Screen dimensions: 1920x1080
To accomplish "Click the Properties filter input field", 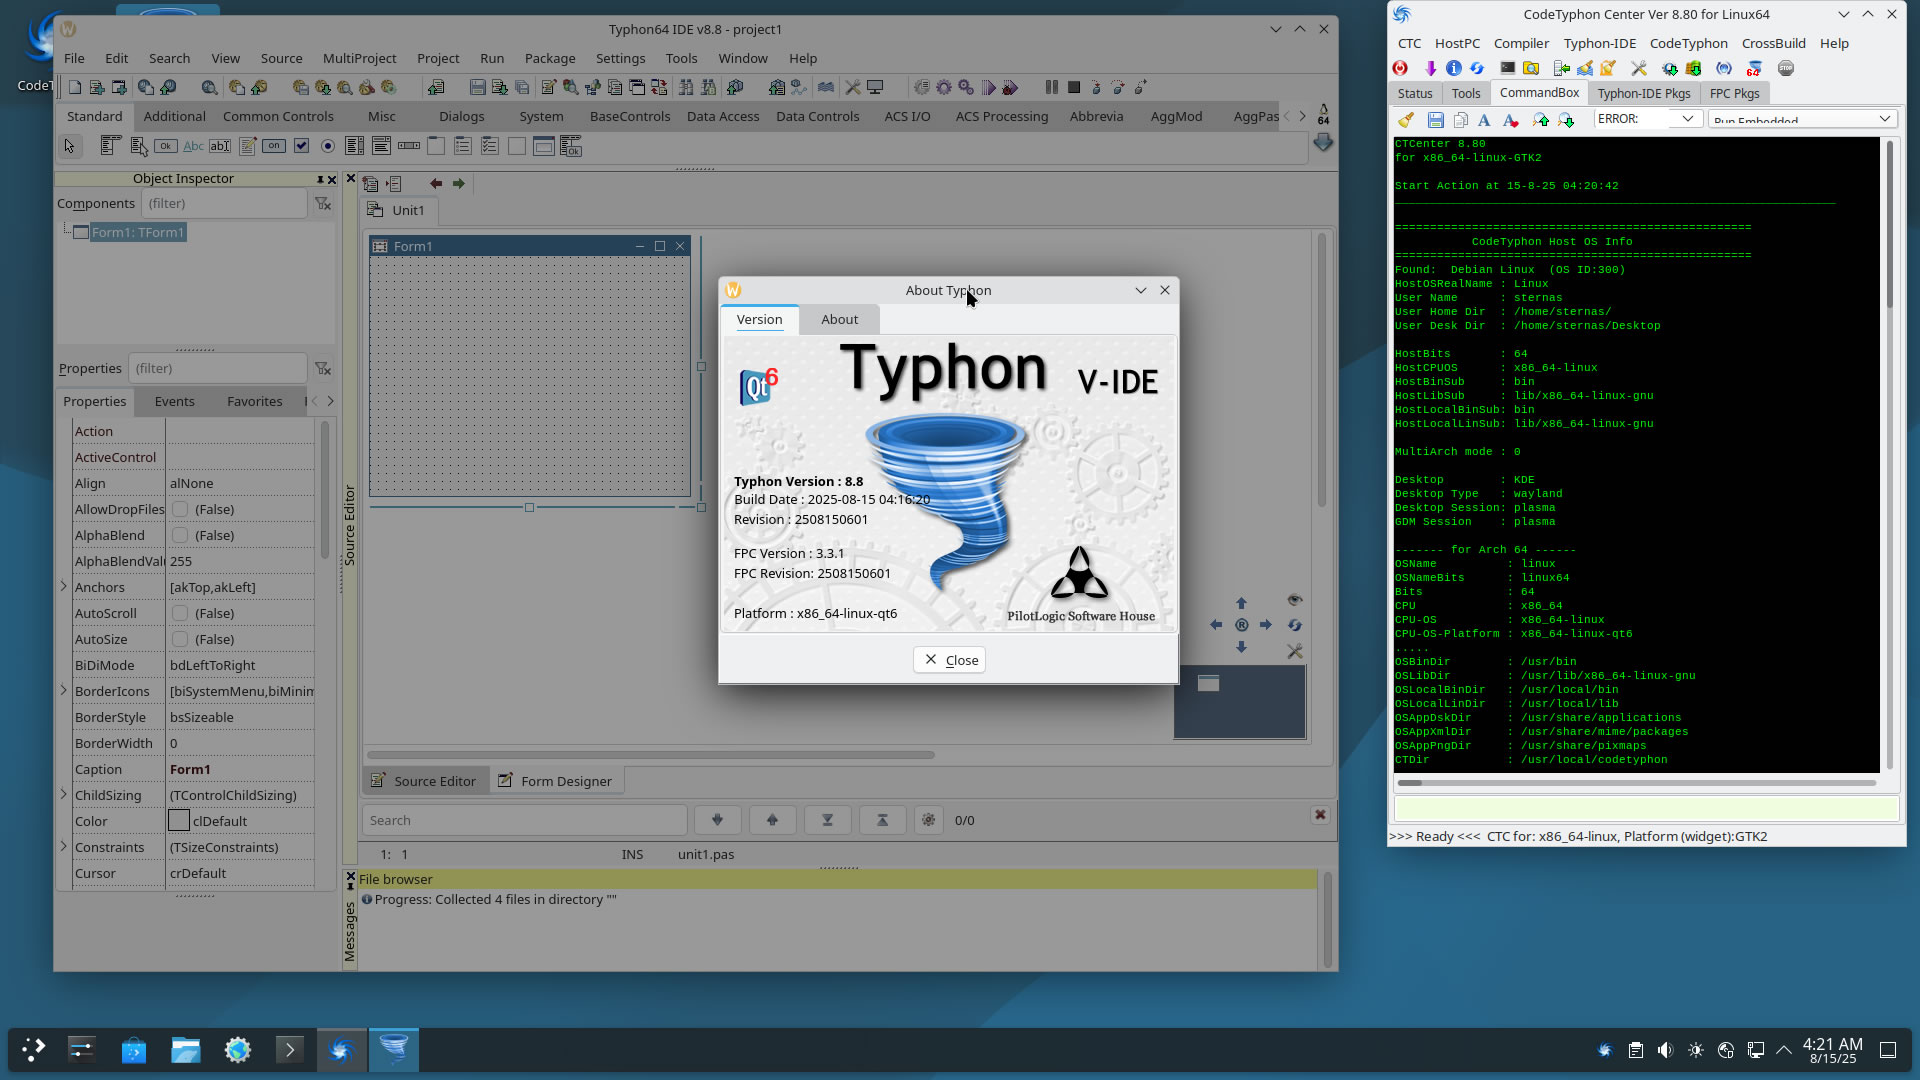I will click(x=218, y=368).
